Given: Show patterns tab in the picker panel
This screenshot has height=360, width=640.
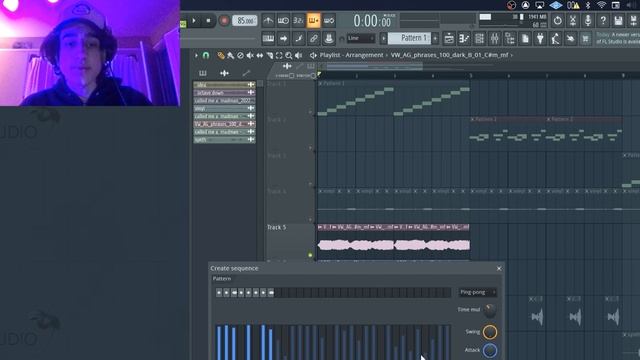Looking at the screenshot, I should click(x=203, y=73).
